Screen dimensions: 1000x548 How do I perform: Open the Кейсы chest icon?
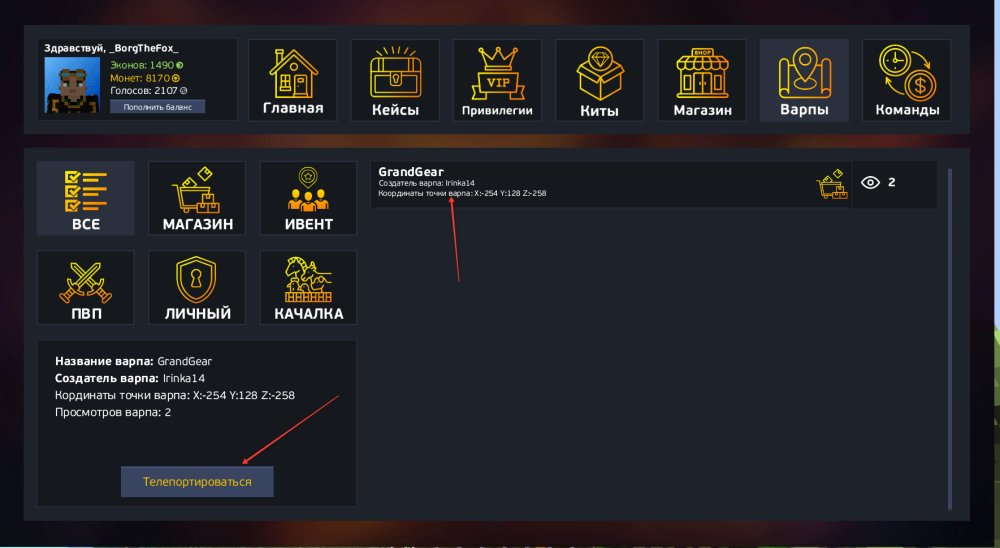point(395,80)
